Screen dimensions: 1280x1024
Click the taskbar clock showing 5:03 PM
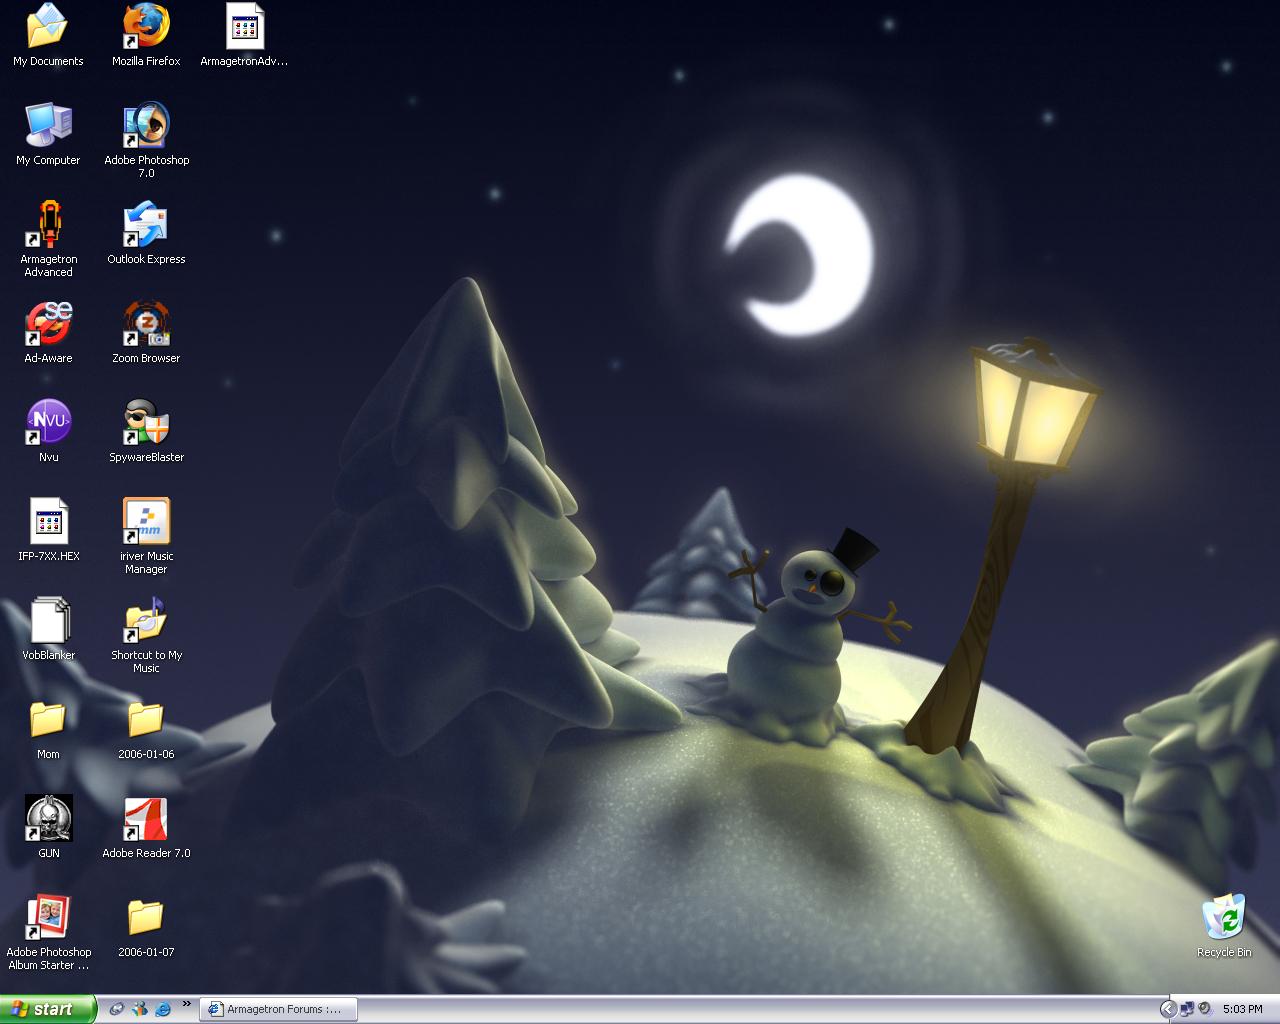point(1242,1009)
